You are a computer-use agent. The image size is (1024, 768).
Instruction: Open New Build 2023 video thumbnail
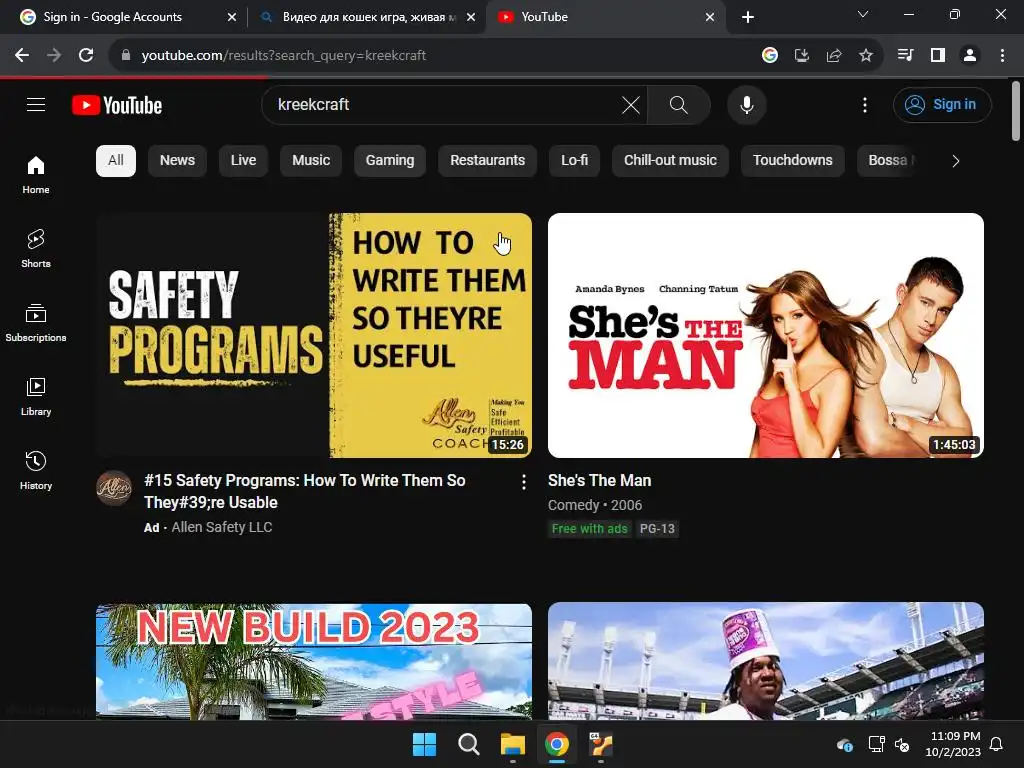click(313, 661)
